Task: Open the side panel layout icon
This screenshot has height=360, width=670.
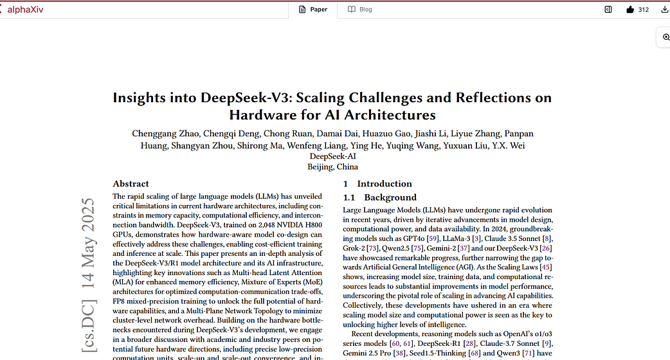Action: 608,9
